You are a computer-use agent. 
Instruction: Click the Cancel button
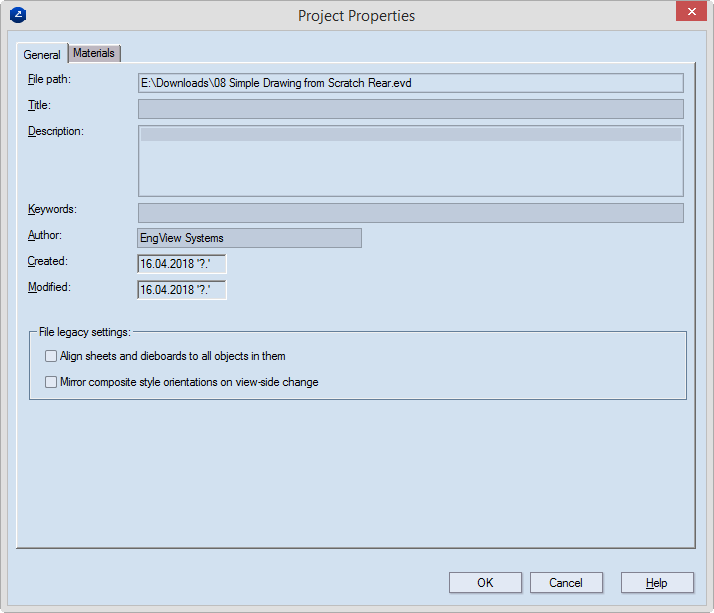(x=565, y=583)
